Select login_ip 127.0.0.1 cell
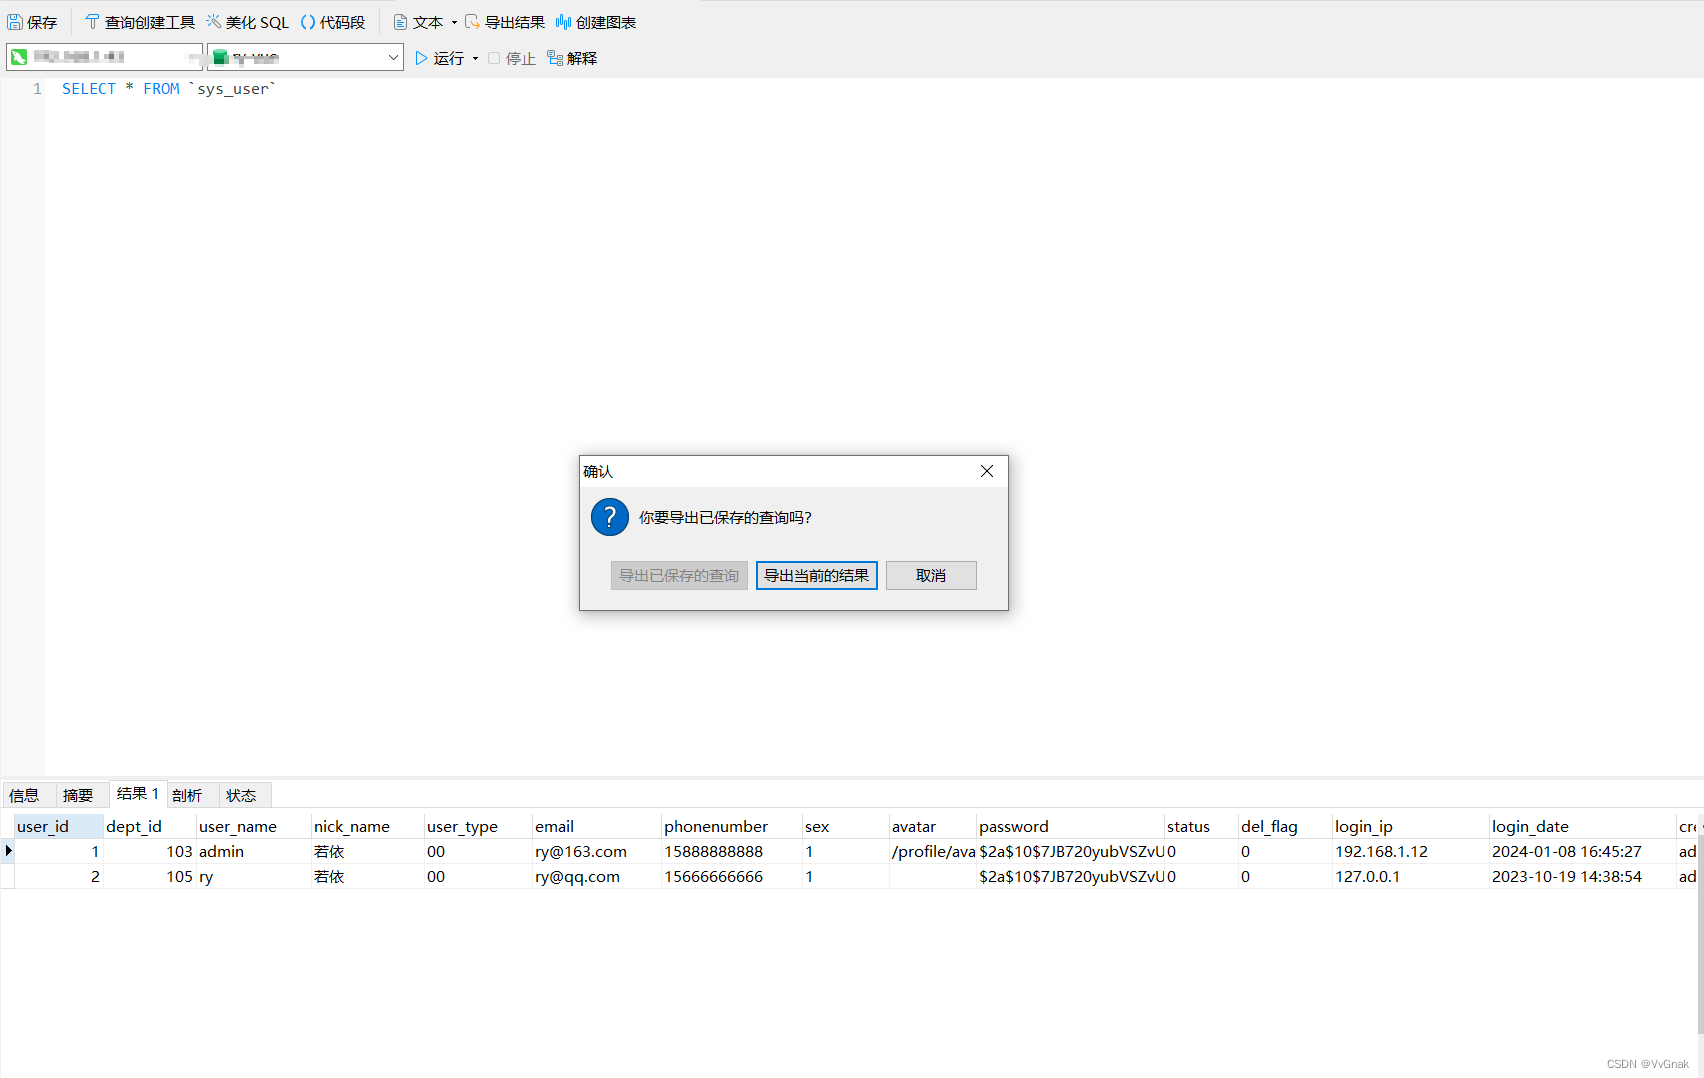Image resolution: width=1704 pixels, height=1078 pixels. (1410, 876)
